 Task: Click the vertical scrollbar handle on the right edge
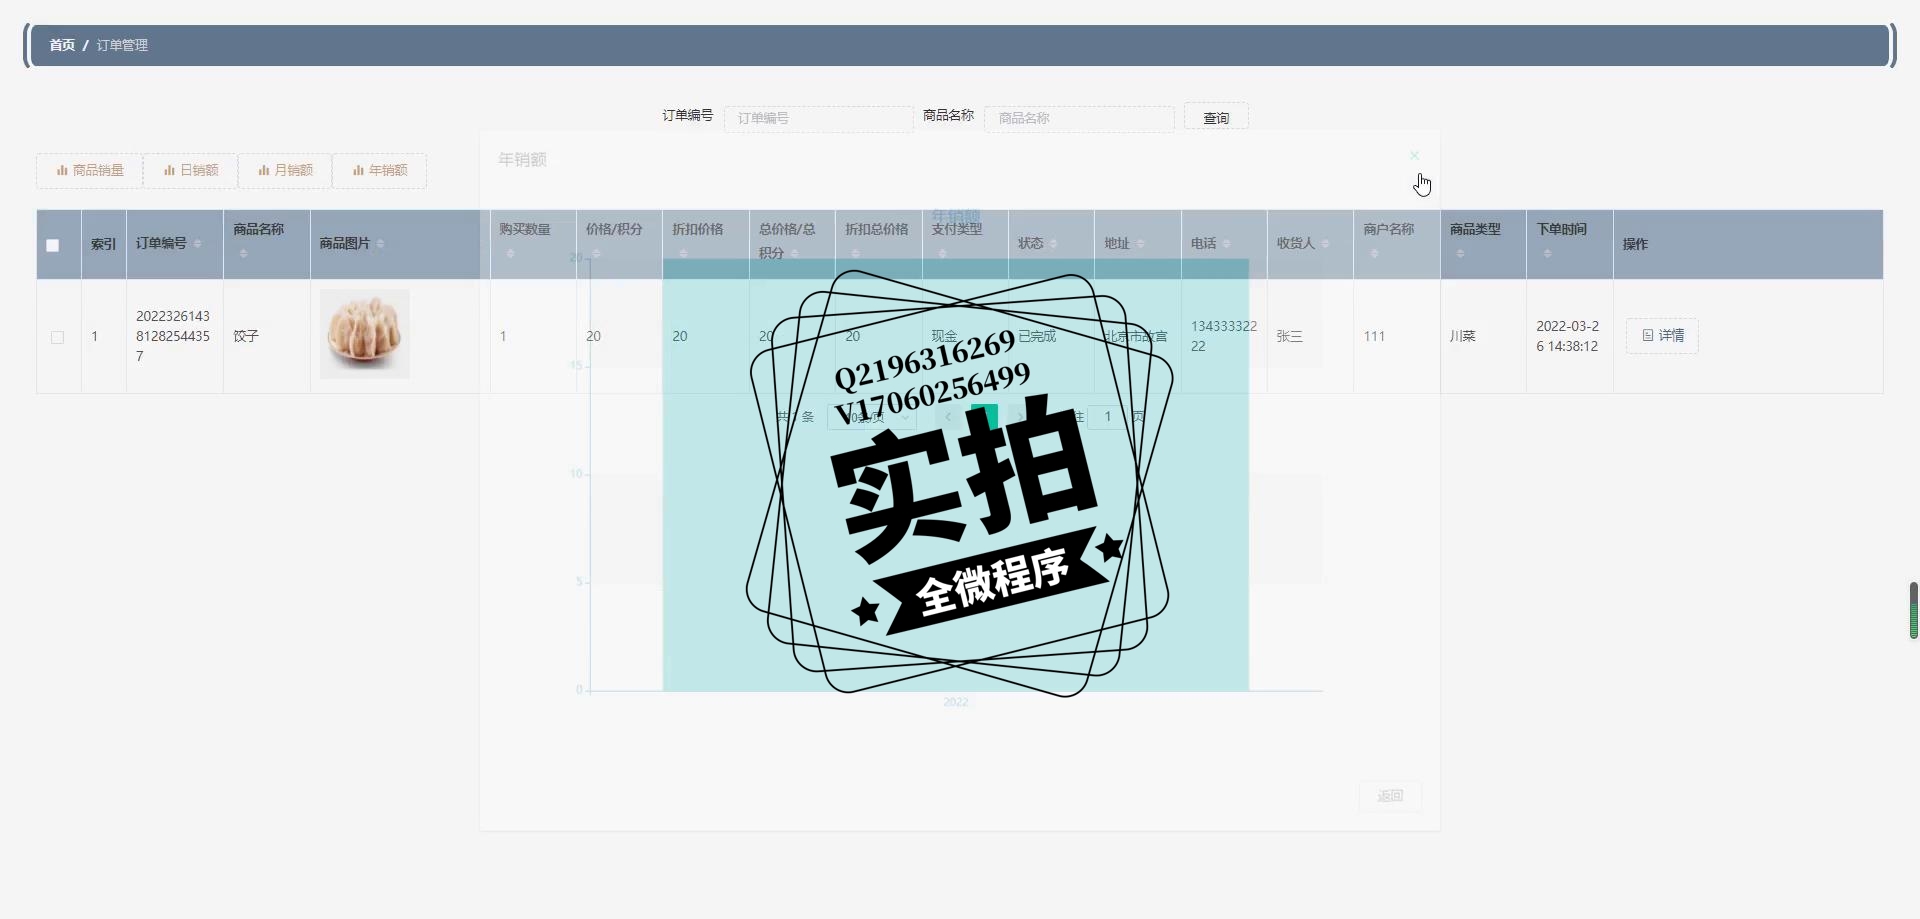click(x=1914, y=610)
